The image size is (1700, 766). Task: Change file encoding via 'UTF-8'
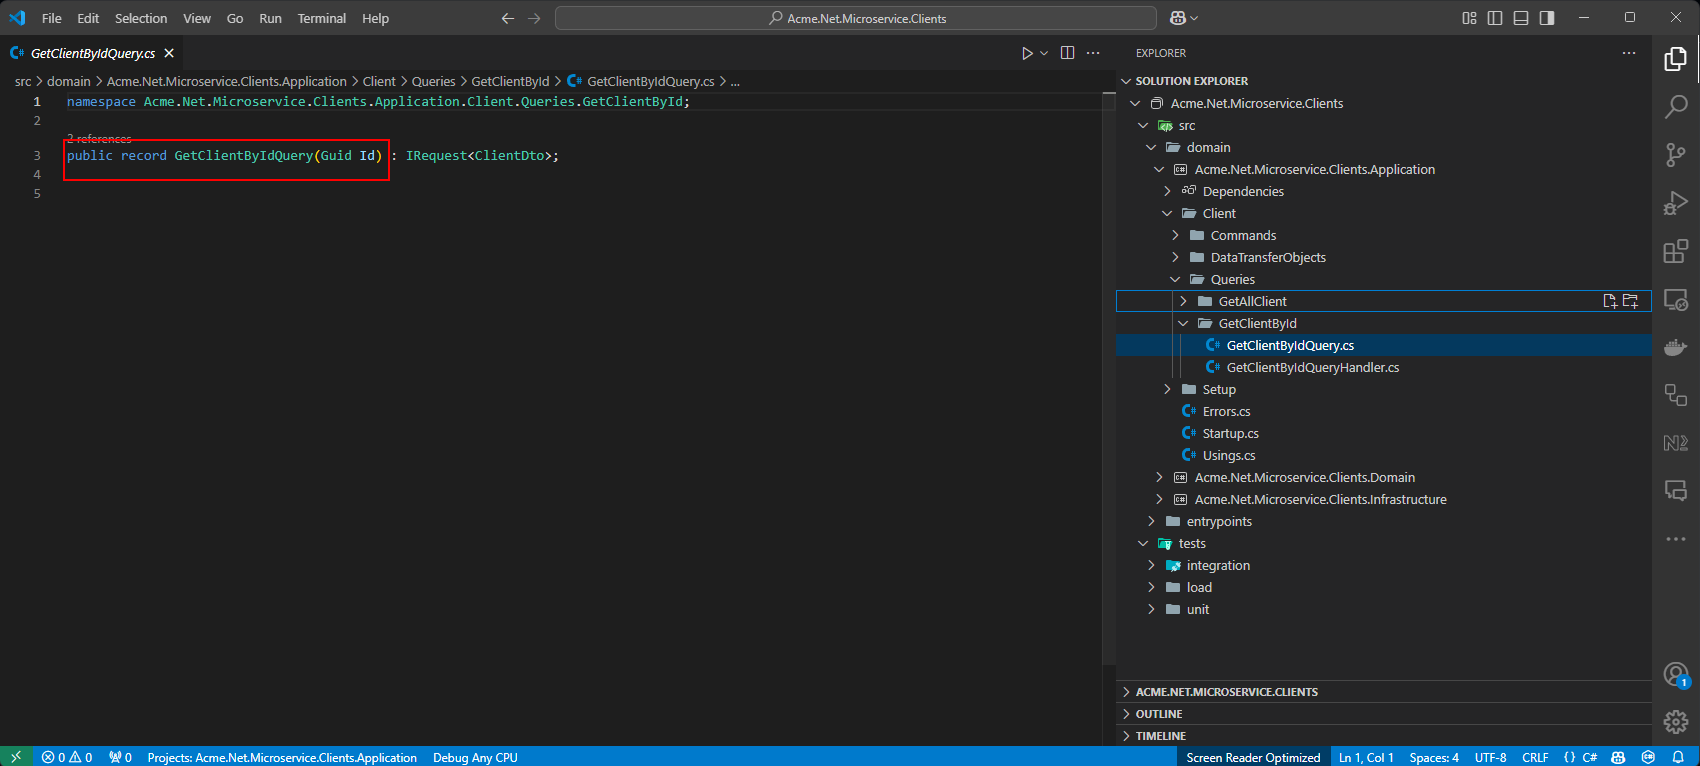pos(1490,757)
